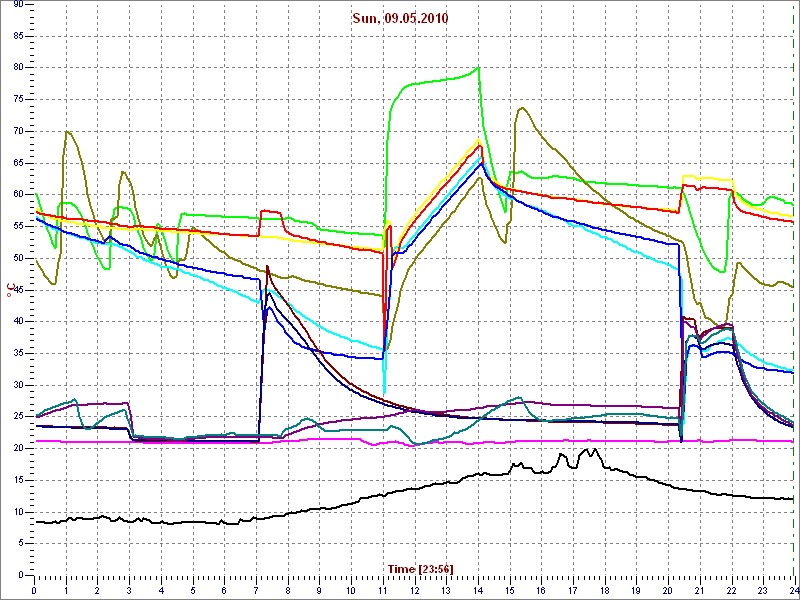Click hour '24' on the time axis

click(794, 588)
